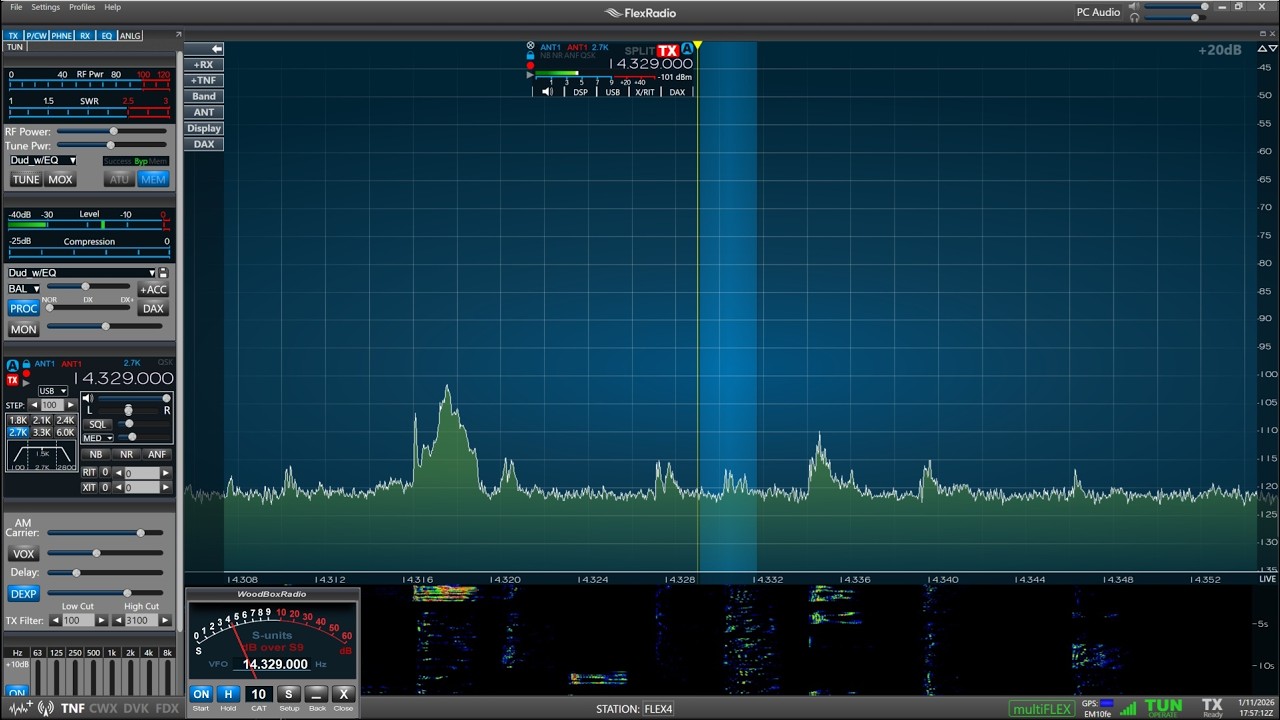The image size is (1280, 720).
Task: Click the signal strength bars icon
Action: (1128, 708)
